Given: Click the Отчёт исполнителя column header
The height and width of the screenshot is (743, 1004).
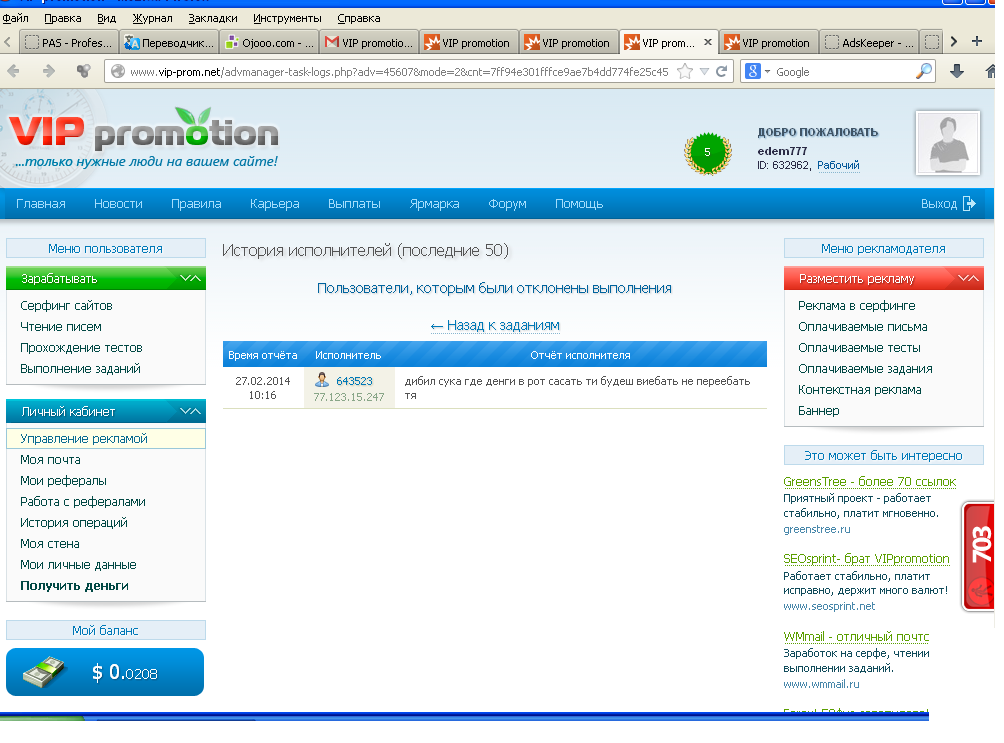Looking at the screenshot, I should pyautogui.click(x=580, y=355).
